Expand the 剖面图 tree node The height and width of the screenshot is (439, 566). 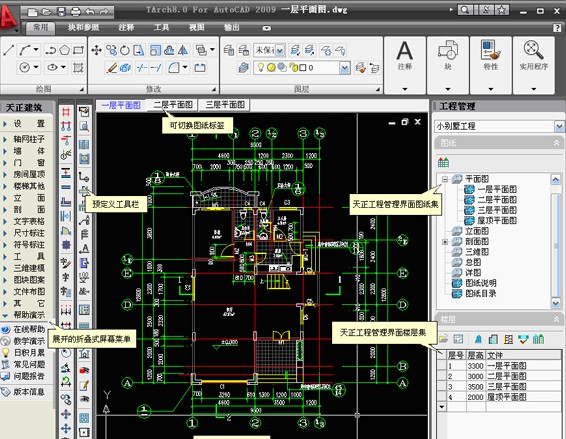pos(445,242)
